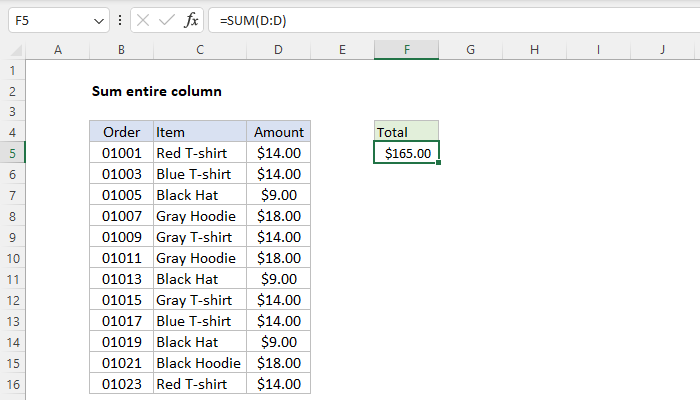Select column J header
This screenshot has width=700, height=400.
(x=662, y=50)
